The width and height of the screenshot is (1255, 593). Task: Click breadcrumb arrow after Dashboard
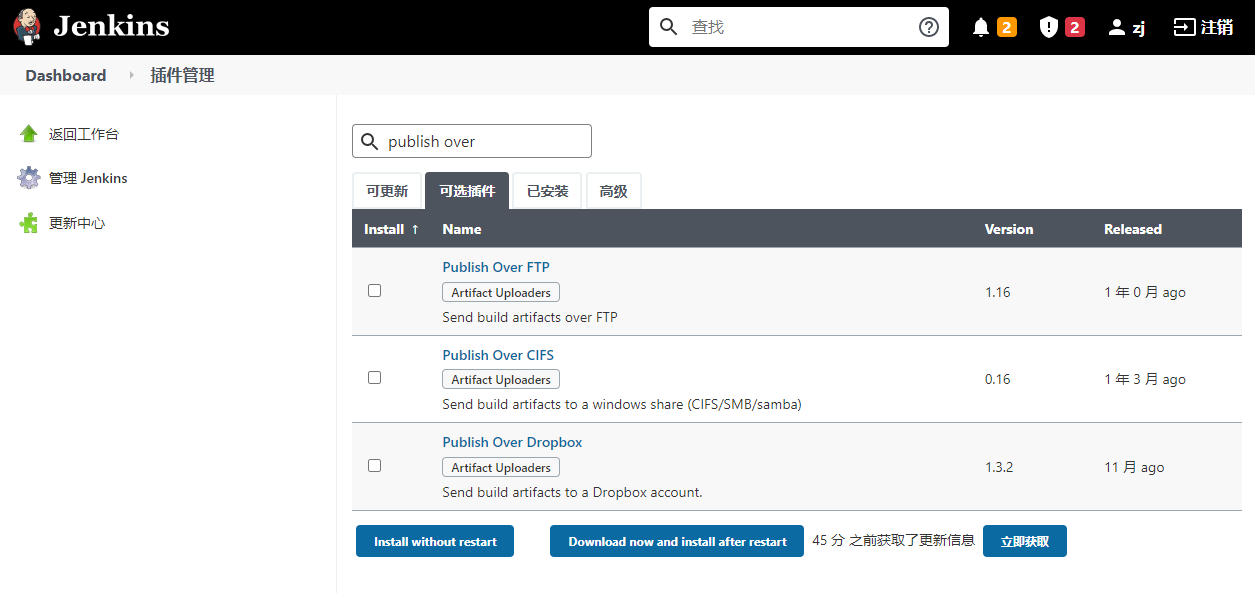(x=131, y=75)
